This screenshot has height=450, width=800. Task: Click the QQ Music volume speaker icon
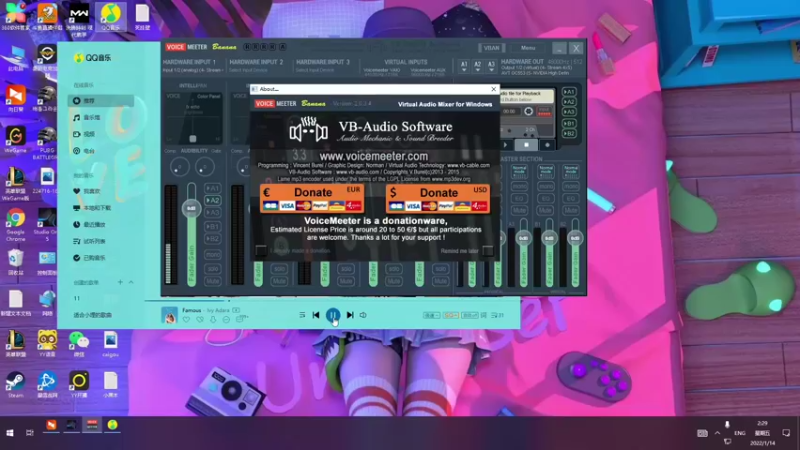point(363,315)
